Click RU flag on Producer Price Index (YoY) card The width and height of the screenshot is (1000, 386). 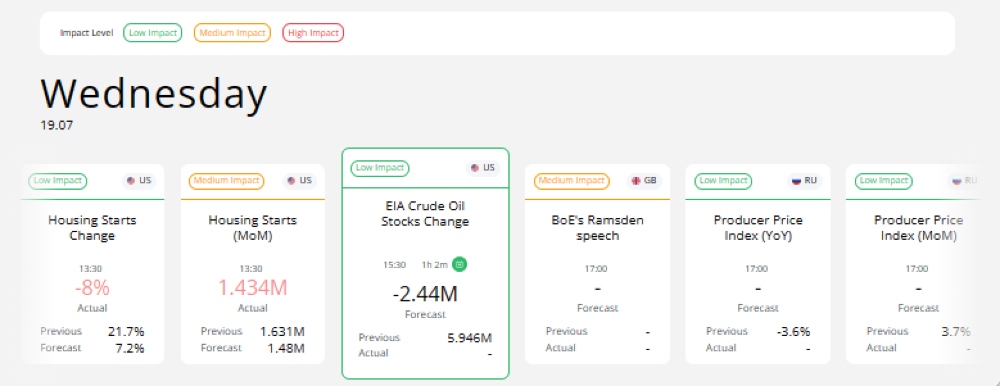(796, 181)
